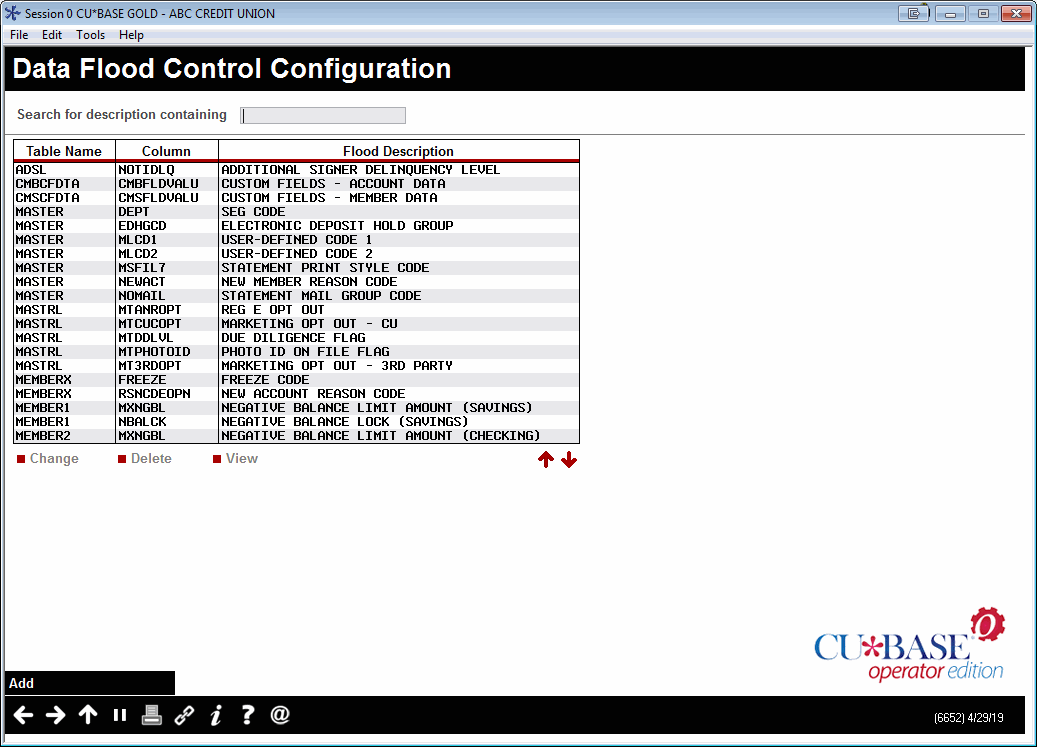
Task: Select the NEW ACCOUNT REASON CODE row
Action: click(x=296, y=394)
